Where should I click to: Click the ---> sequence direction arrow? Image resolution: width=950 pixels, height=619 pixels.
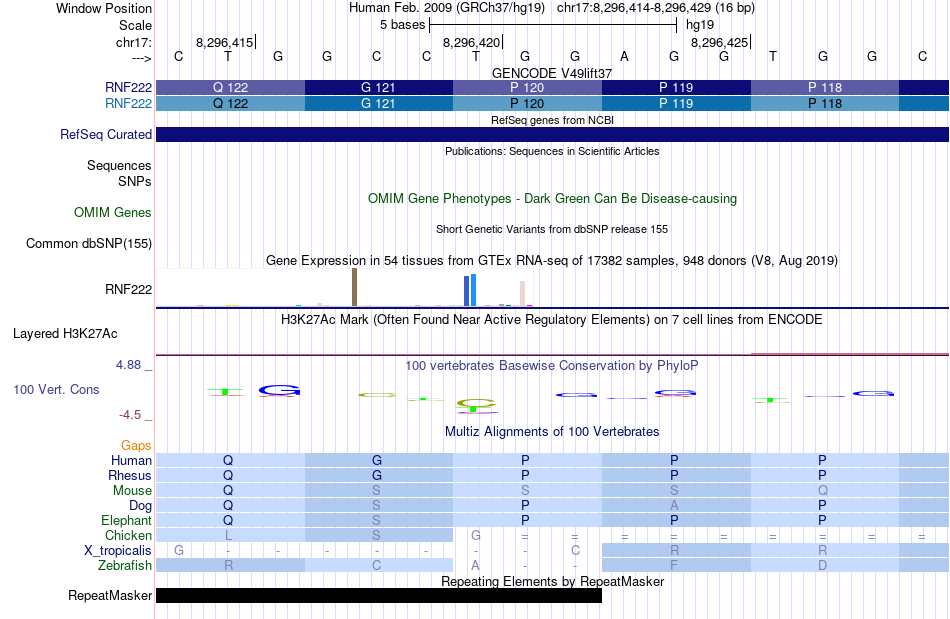(141, 58)
